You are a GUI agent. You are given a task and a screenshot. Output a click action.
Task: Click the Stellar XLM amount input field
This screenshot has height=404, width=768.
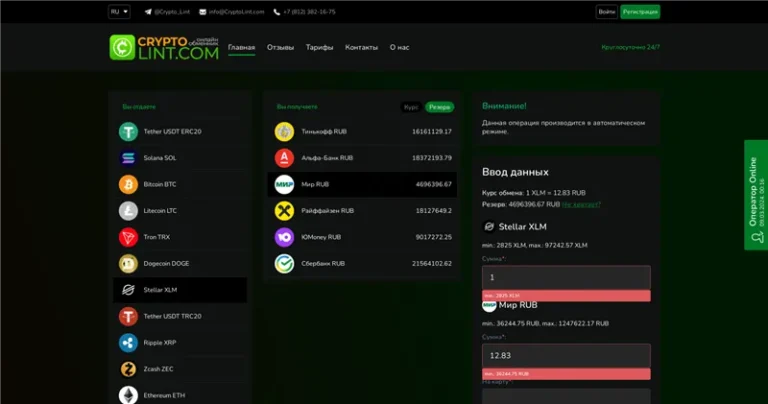[566, 277]
